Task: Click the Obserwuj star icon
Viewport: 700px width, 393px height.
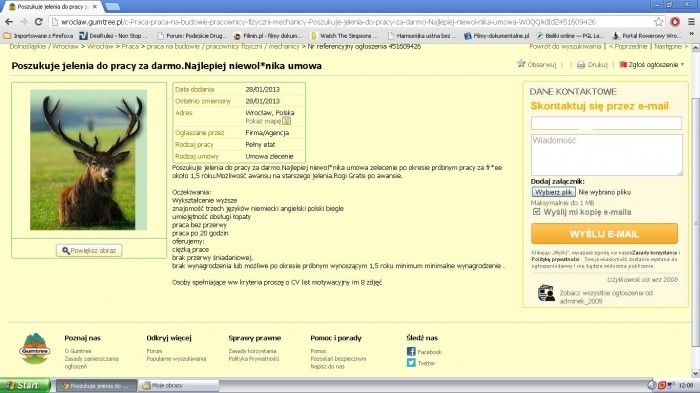Action: (x=521, y=63)
